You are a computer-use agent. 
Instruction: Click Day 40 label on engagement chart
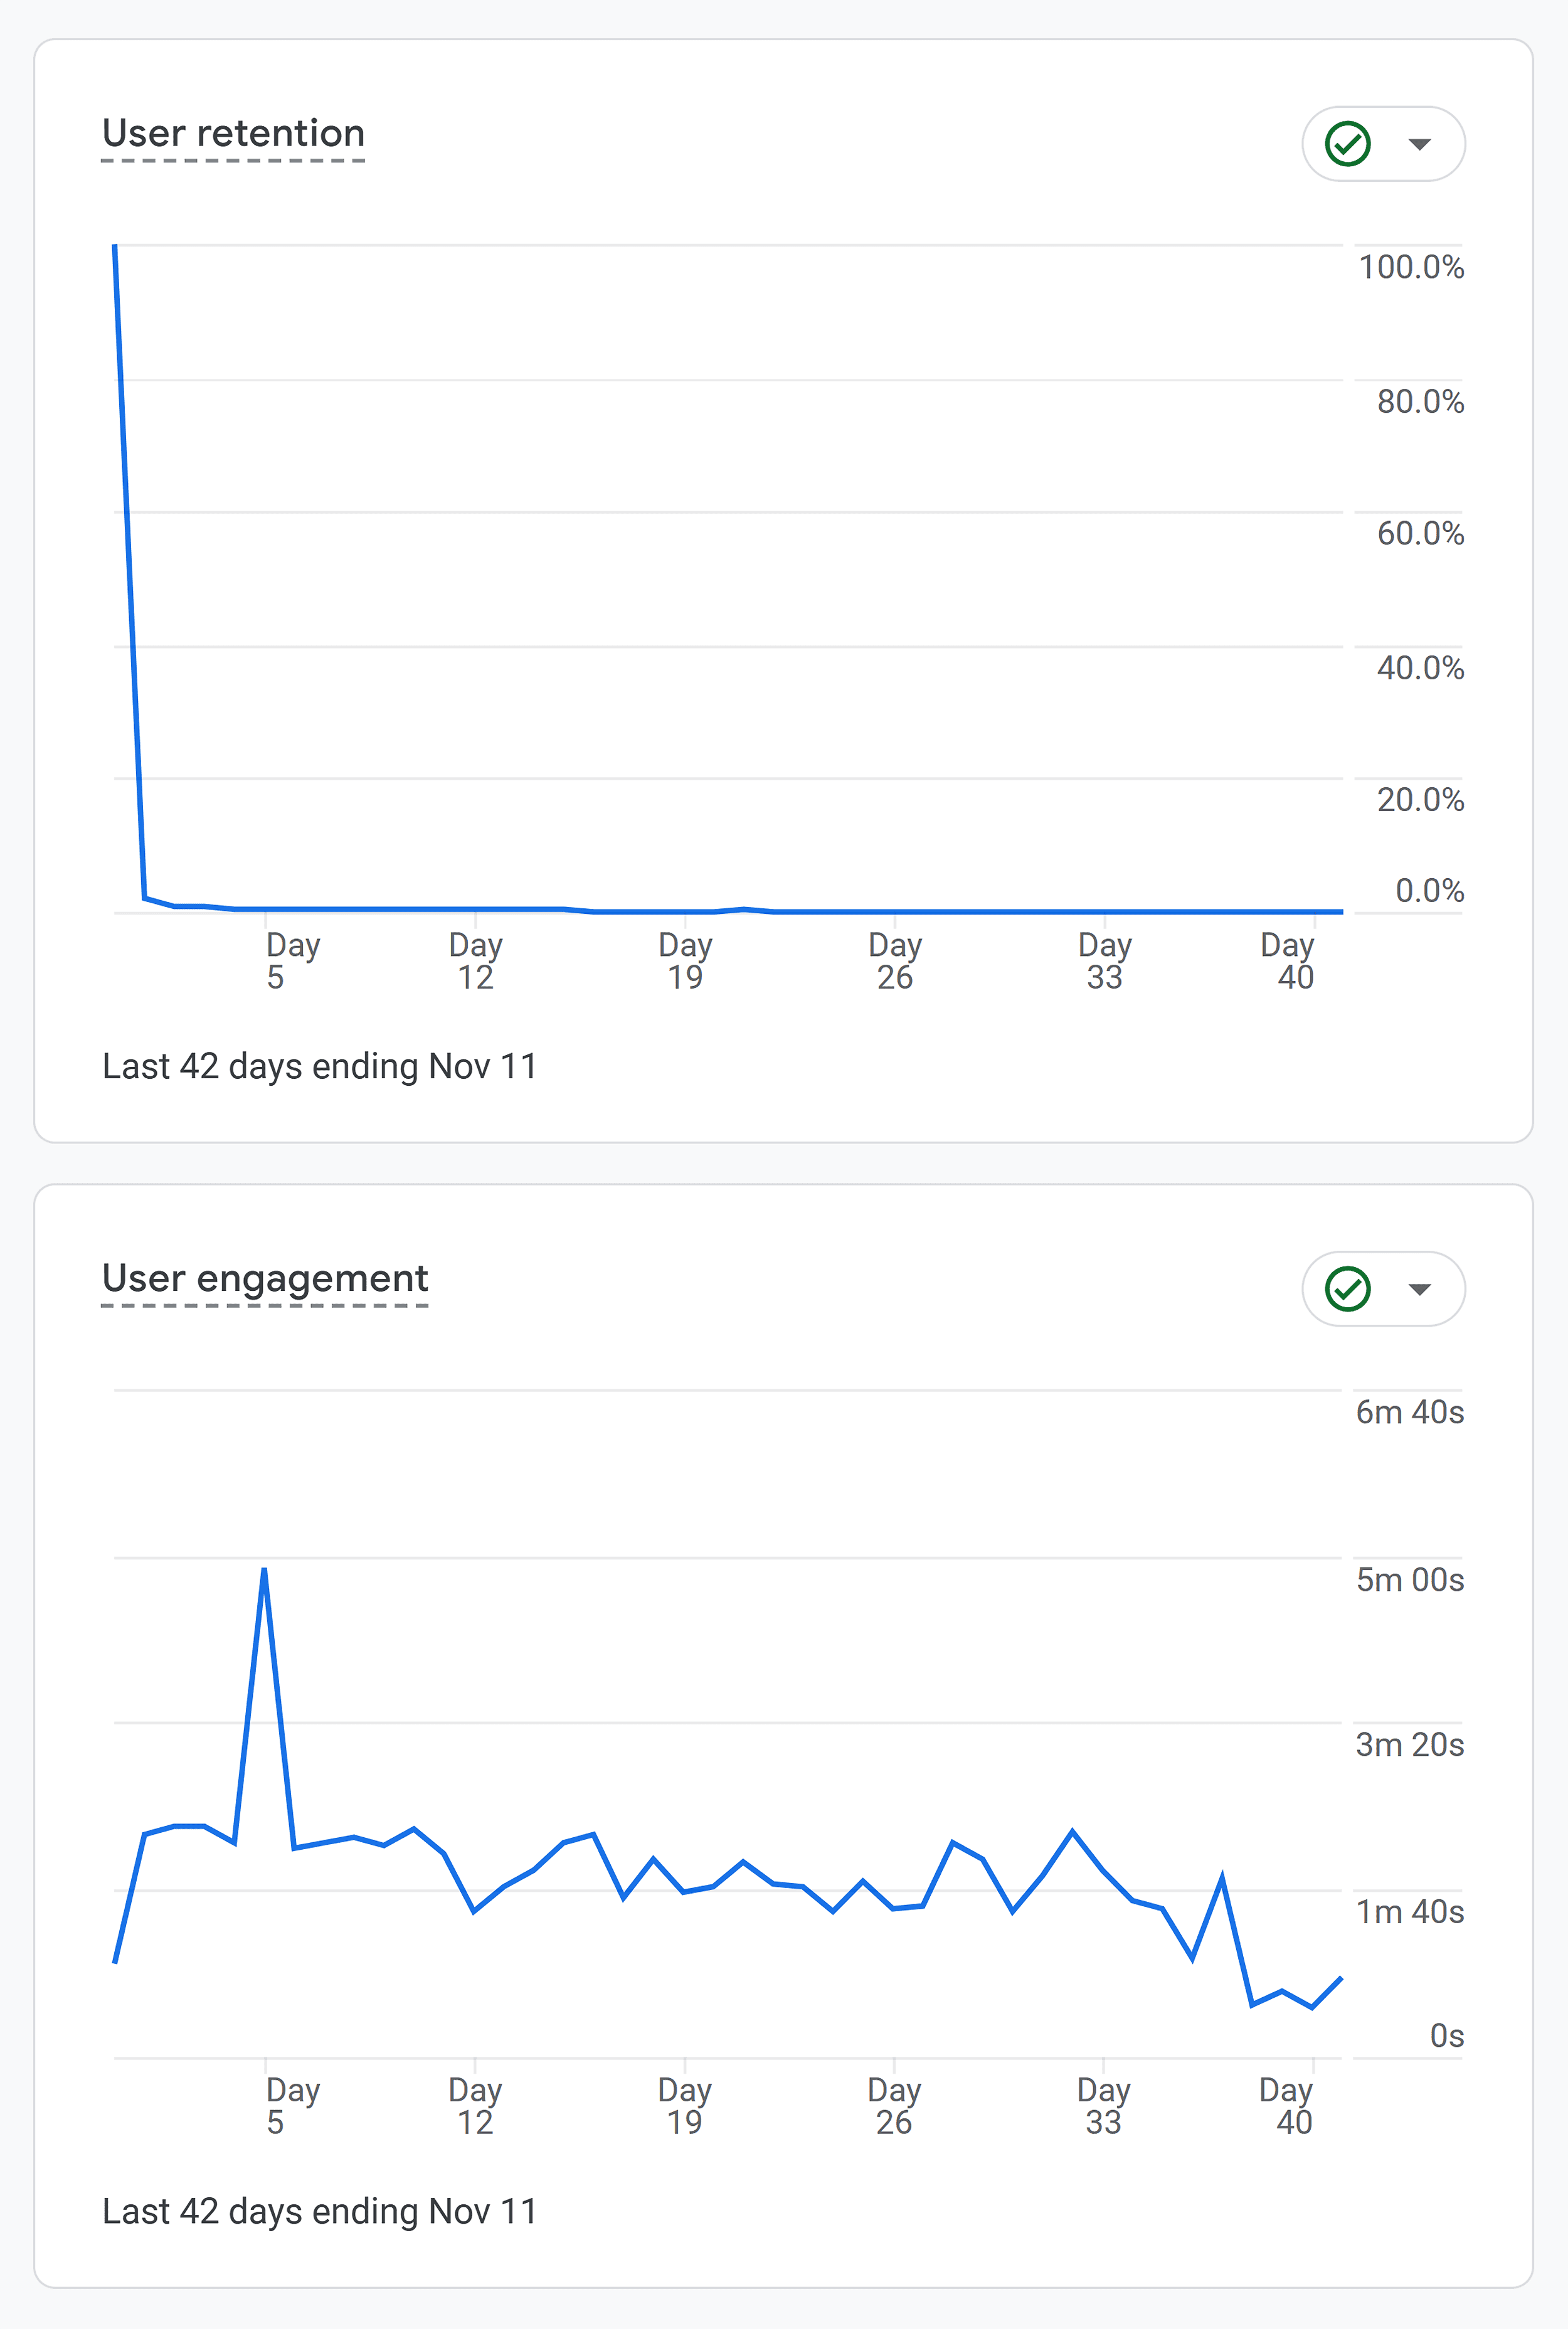click(1287, 2105)
